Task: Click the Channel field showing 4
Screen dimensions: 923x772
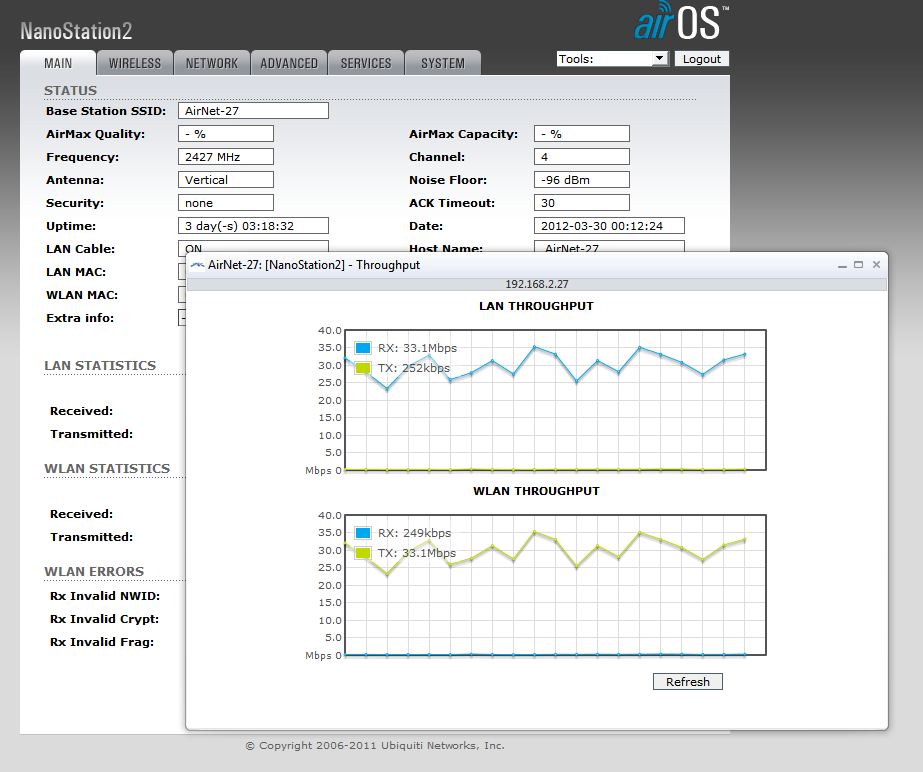Action: click(582, 157)
